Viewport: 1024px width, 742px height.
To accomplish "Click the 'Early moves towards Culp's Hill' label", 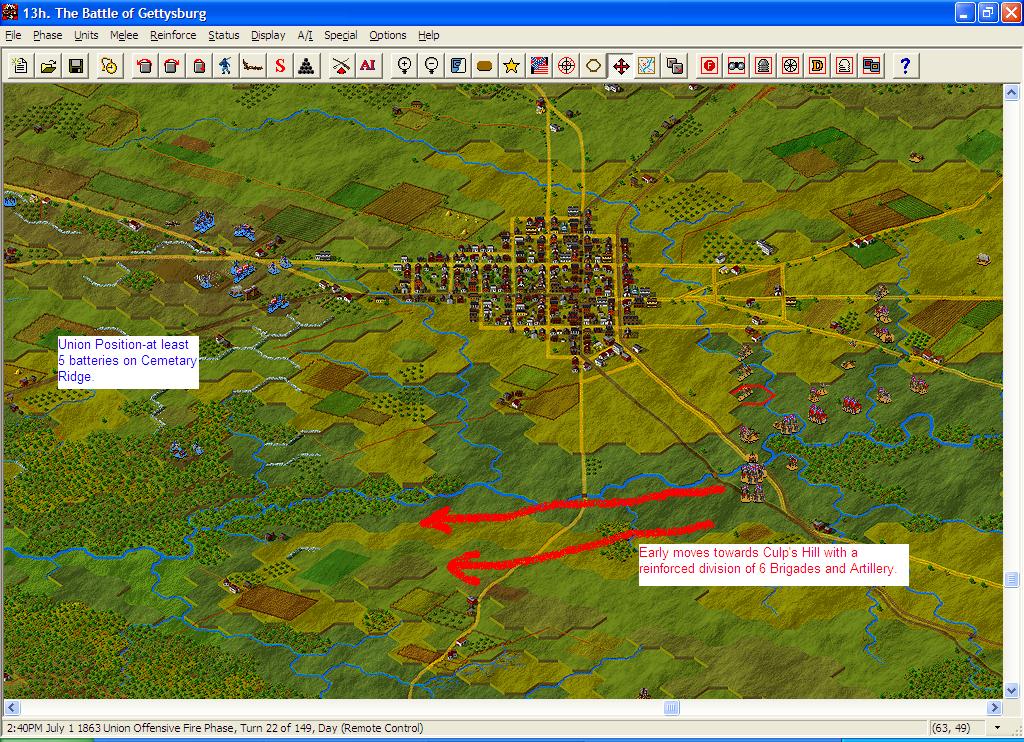I will coord(773,564).
